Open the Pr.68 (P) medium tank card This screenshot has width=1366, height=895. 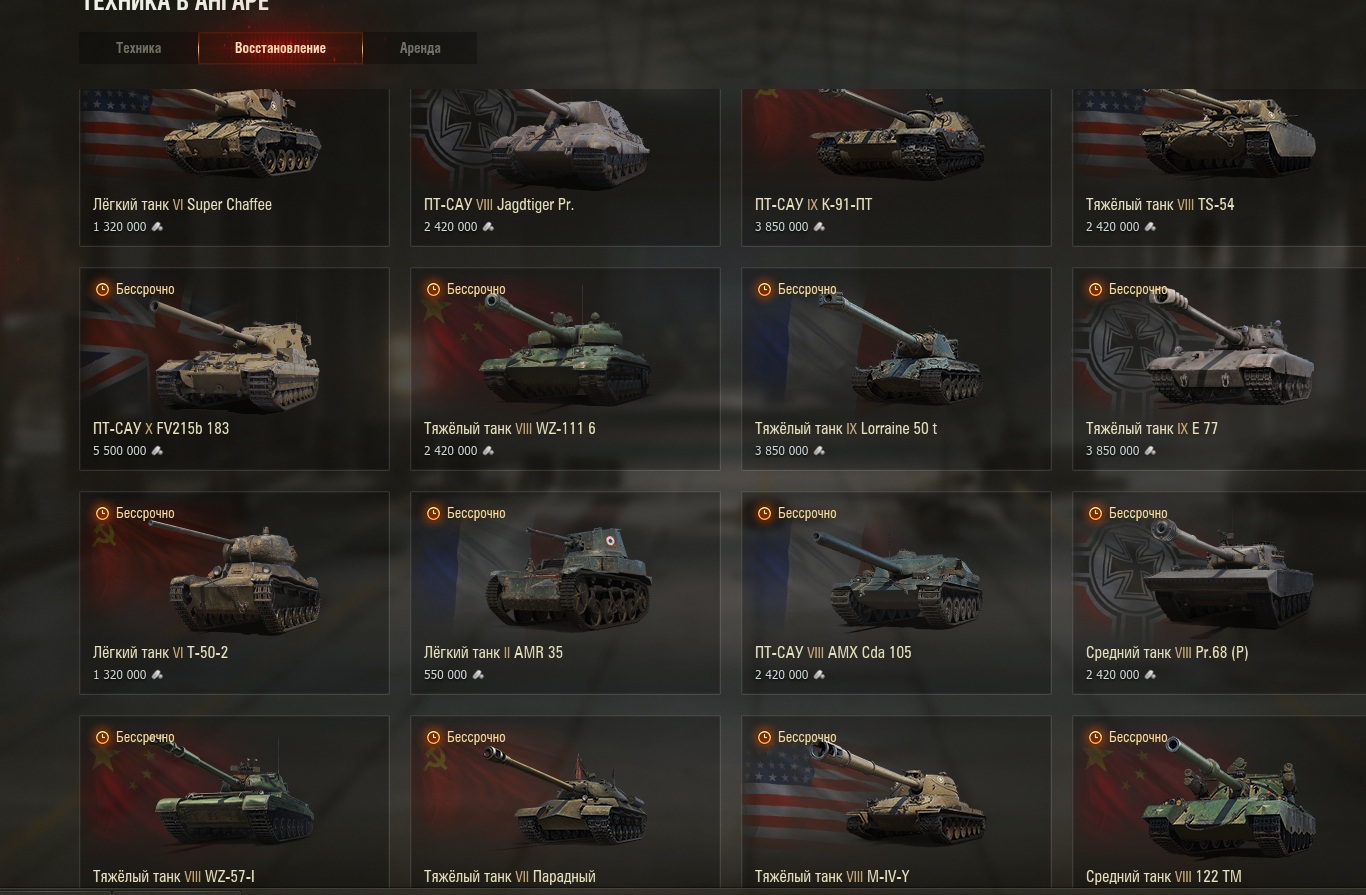[x=1227, y=592]
